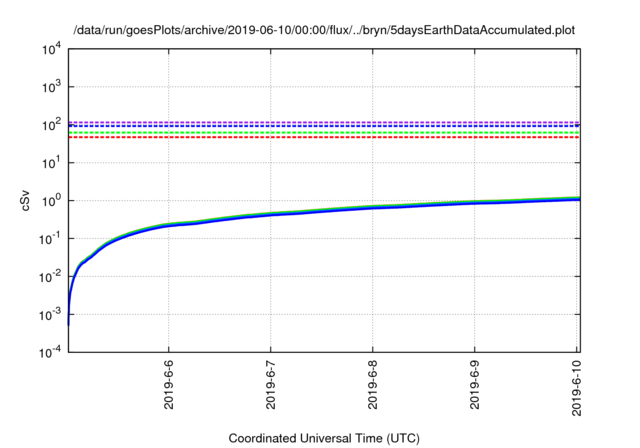The height and width of the screenshot is (448, 640).
Task: Click the 10^2 y-axis tick label
Action: (x=51, y=125)
